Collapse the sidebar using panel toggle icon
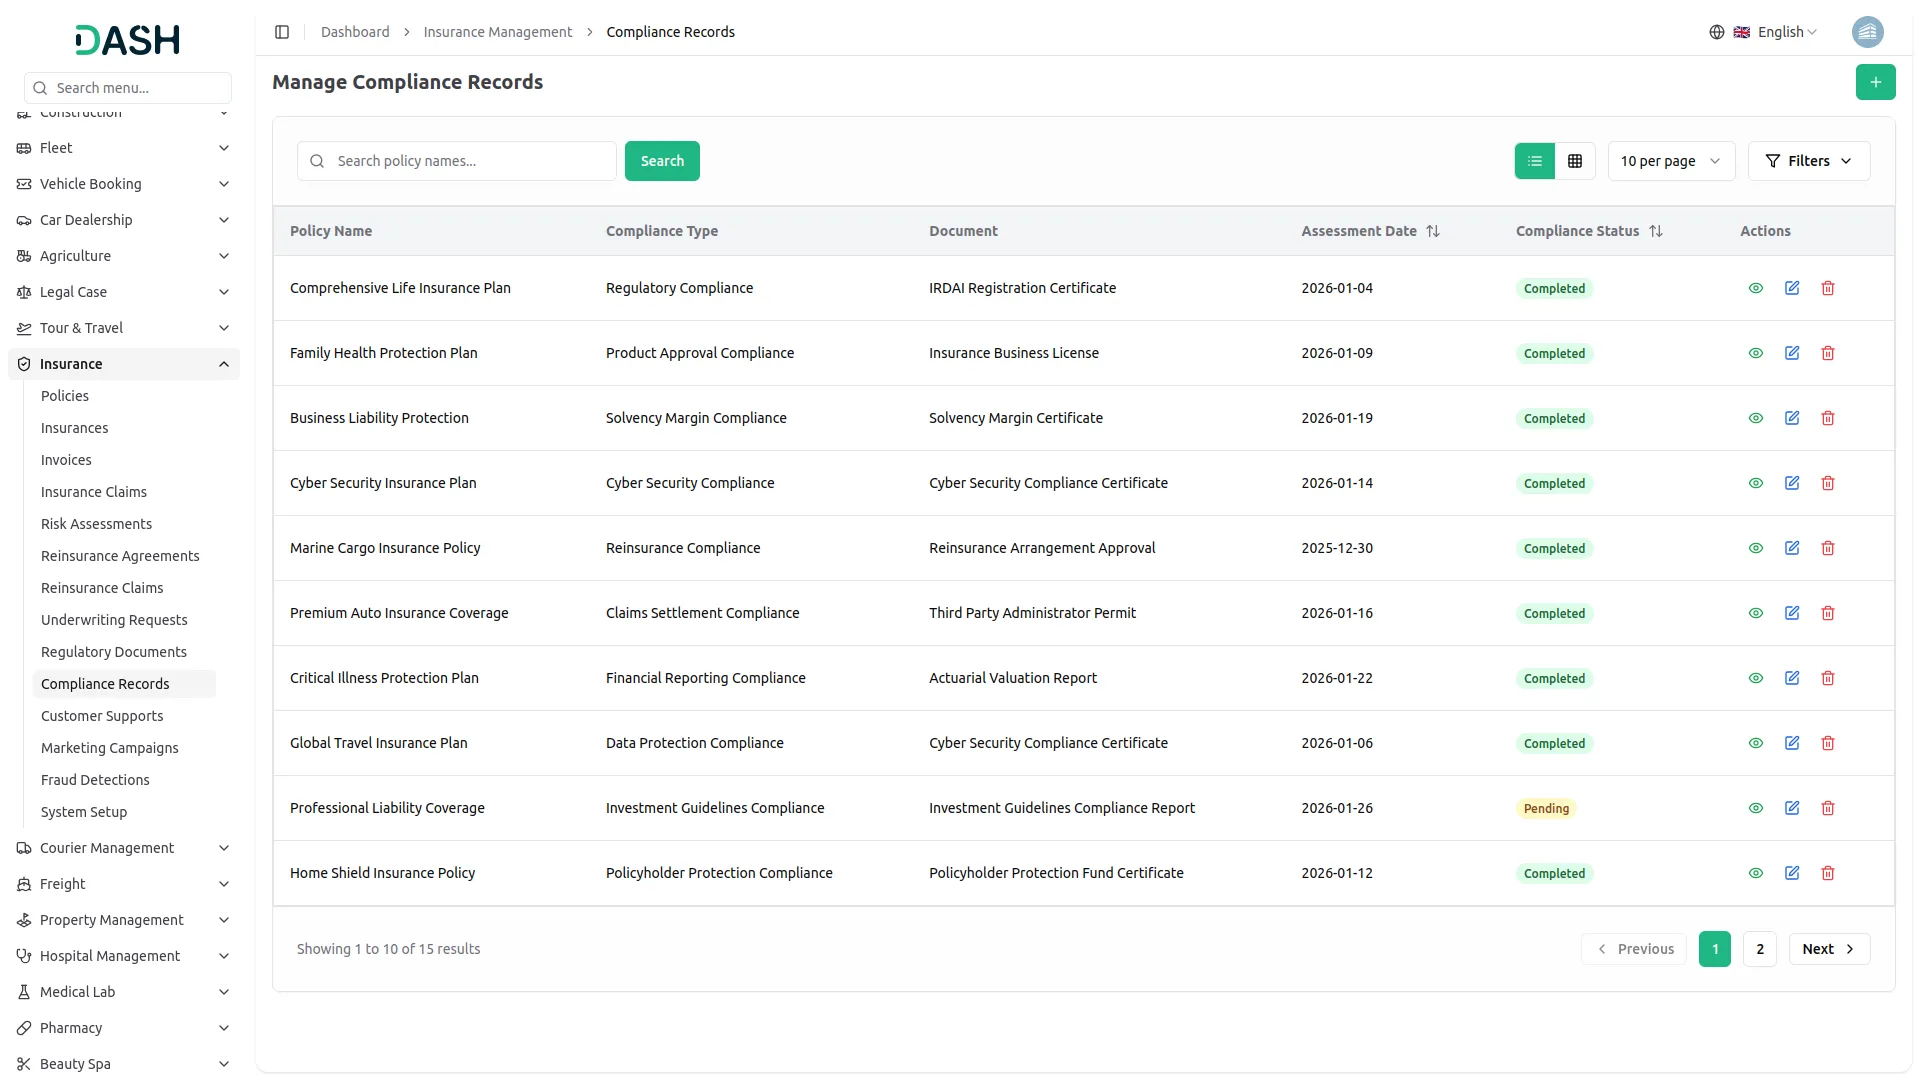1920x1080 pixels. (282, 31)
